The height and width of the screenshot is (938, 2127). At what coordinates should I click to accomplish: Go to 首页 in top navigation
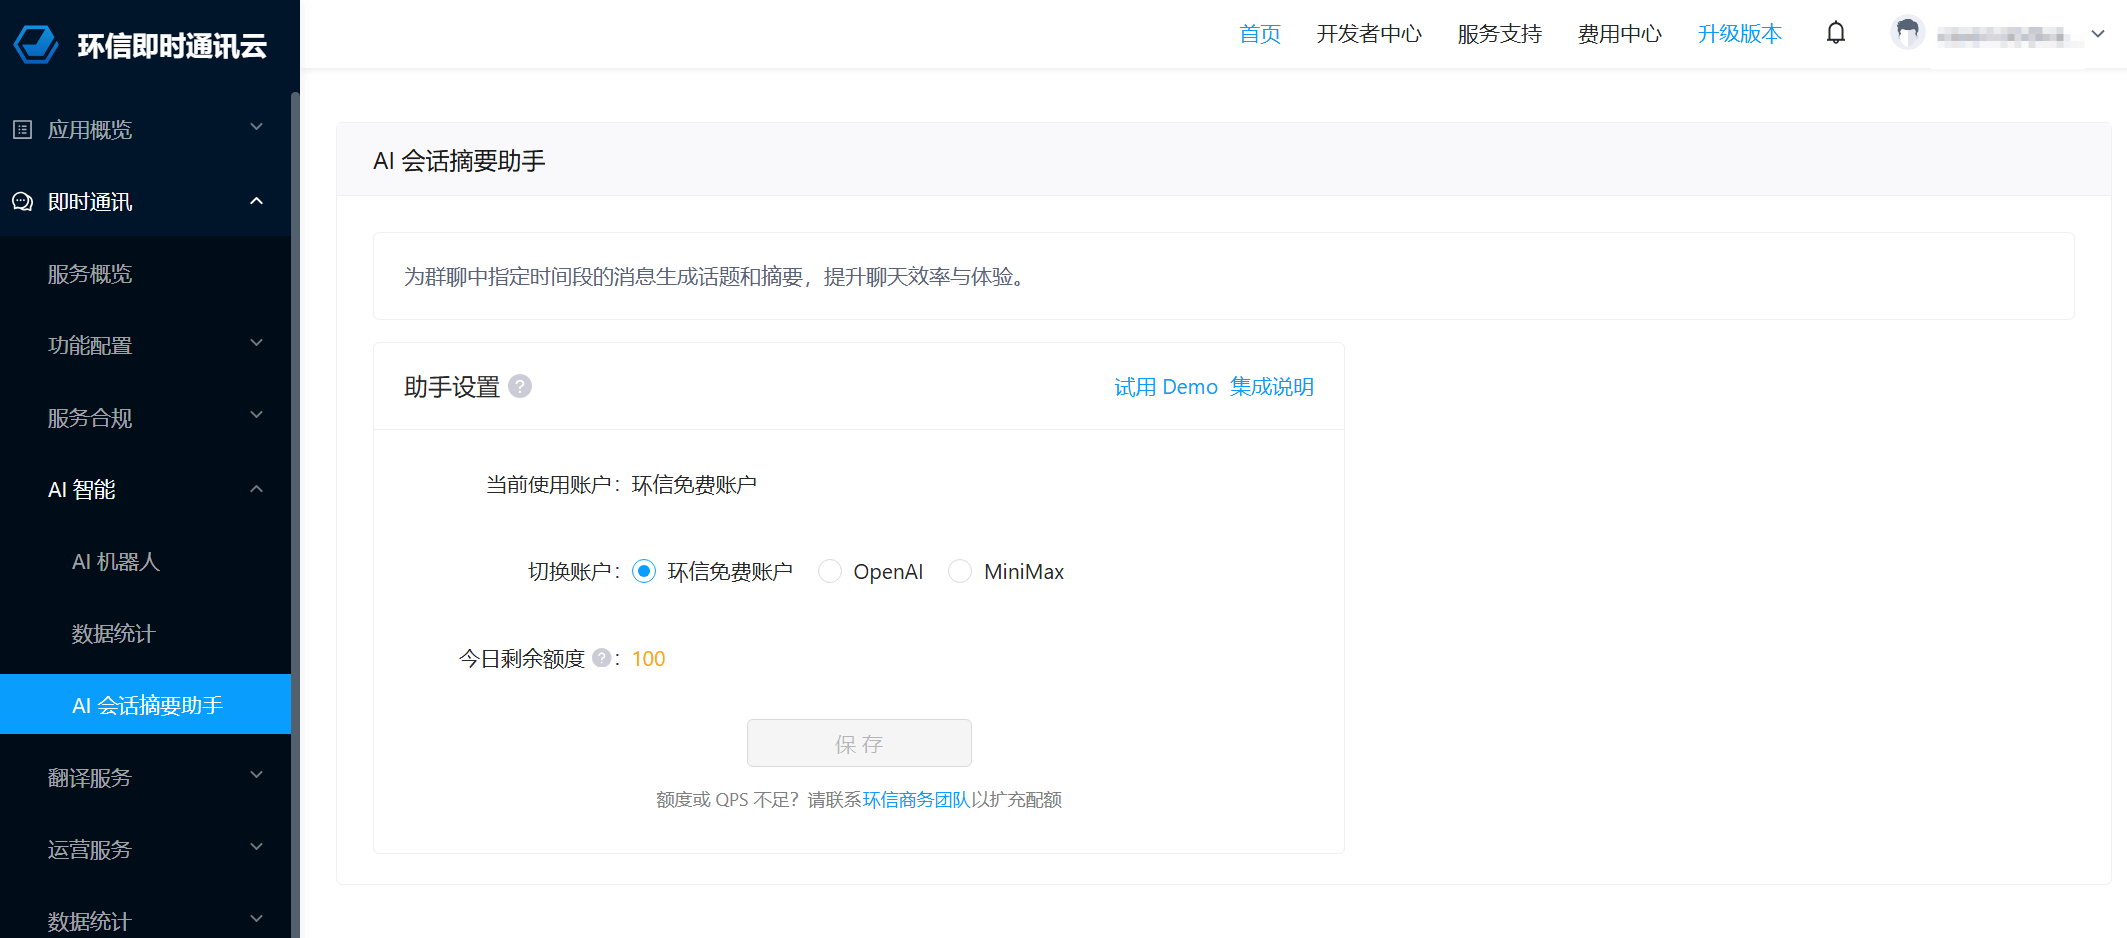pyautogui.click(x=1260, y=34)
